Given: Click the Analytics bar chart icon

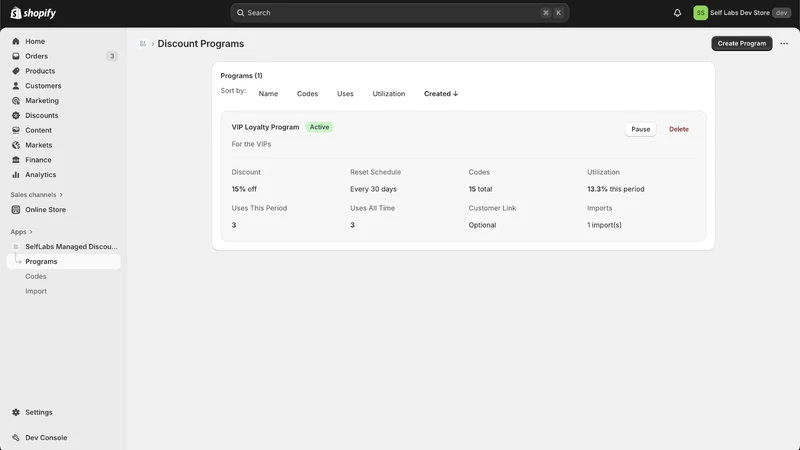Looking at the screenshot, I should [16, 174].
